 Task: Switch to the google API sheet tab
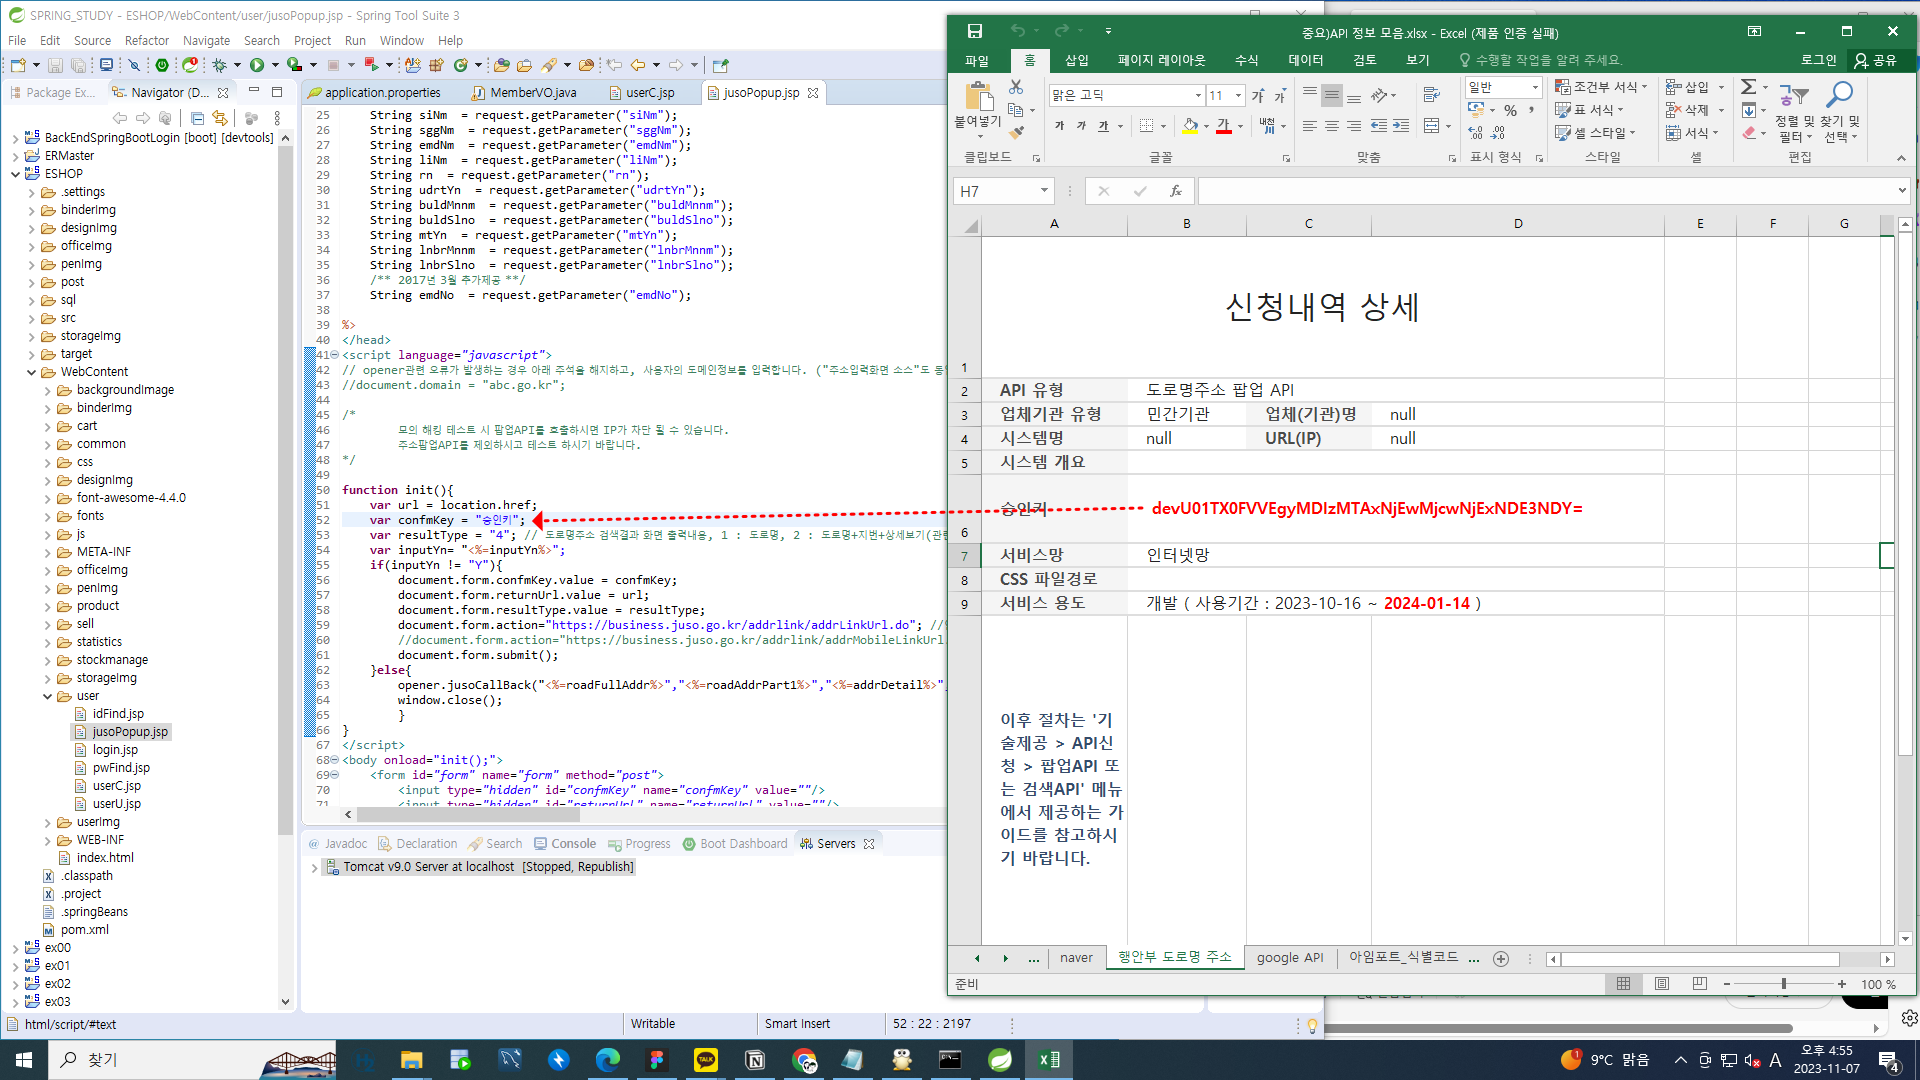point(1289,957)
